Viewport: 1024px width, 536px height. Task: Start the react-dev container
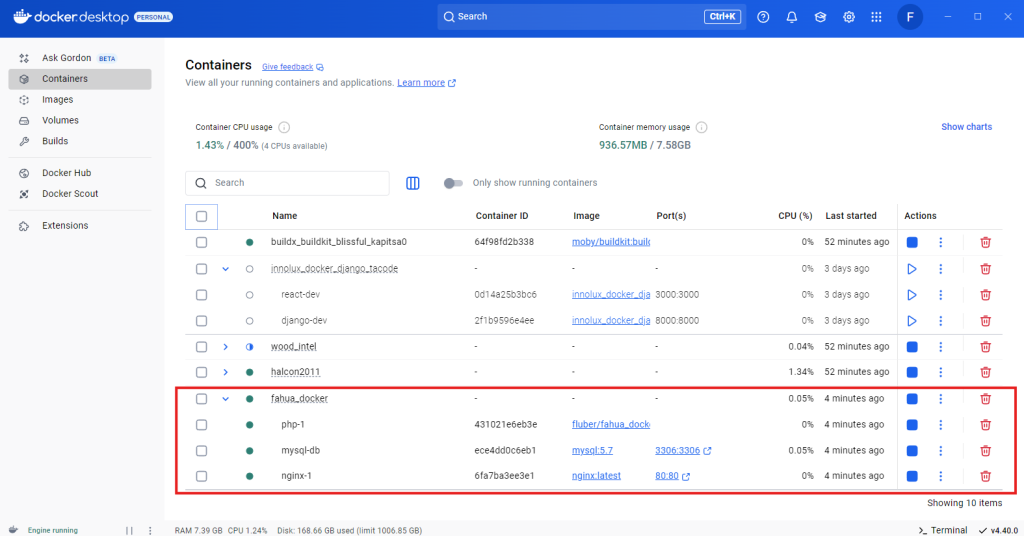(912, 295)
